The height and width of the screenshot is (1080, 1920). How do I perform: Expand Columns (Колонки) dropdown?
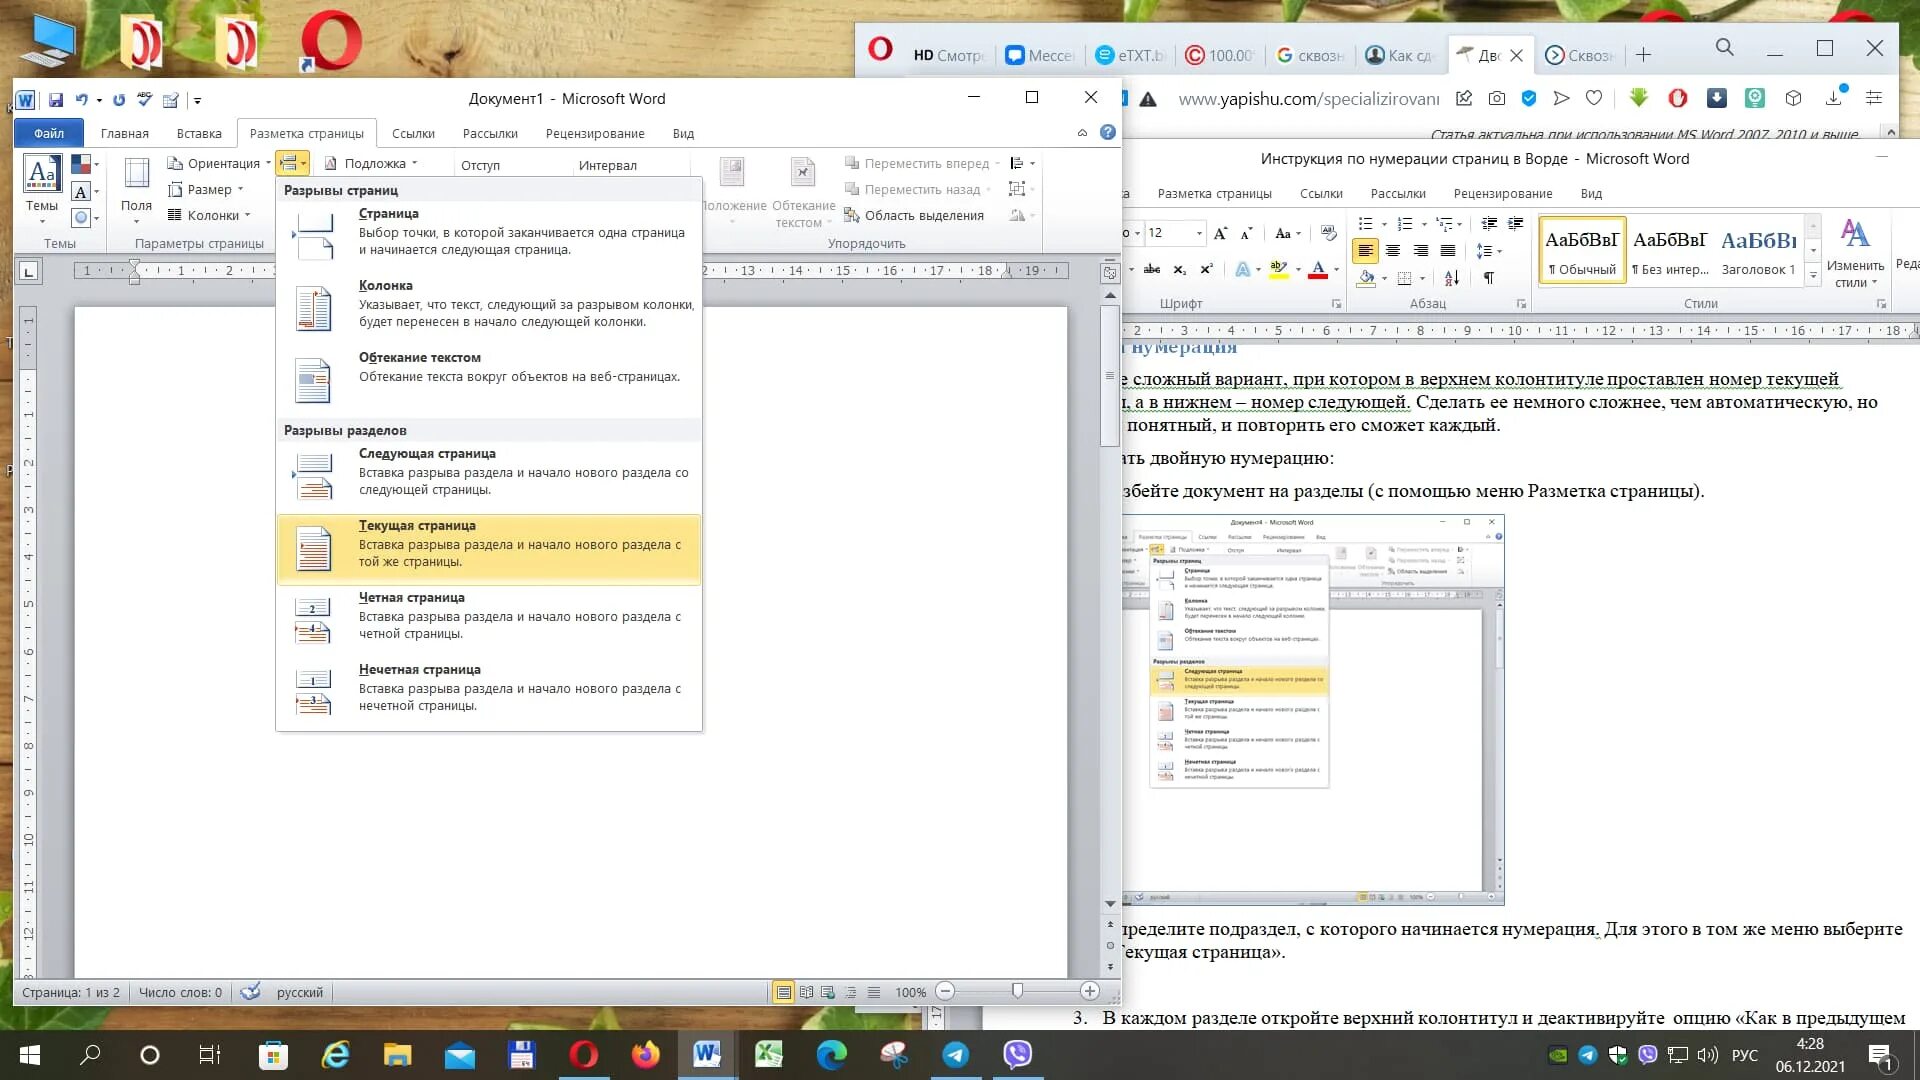click(208, 215)
